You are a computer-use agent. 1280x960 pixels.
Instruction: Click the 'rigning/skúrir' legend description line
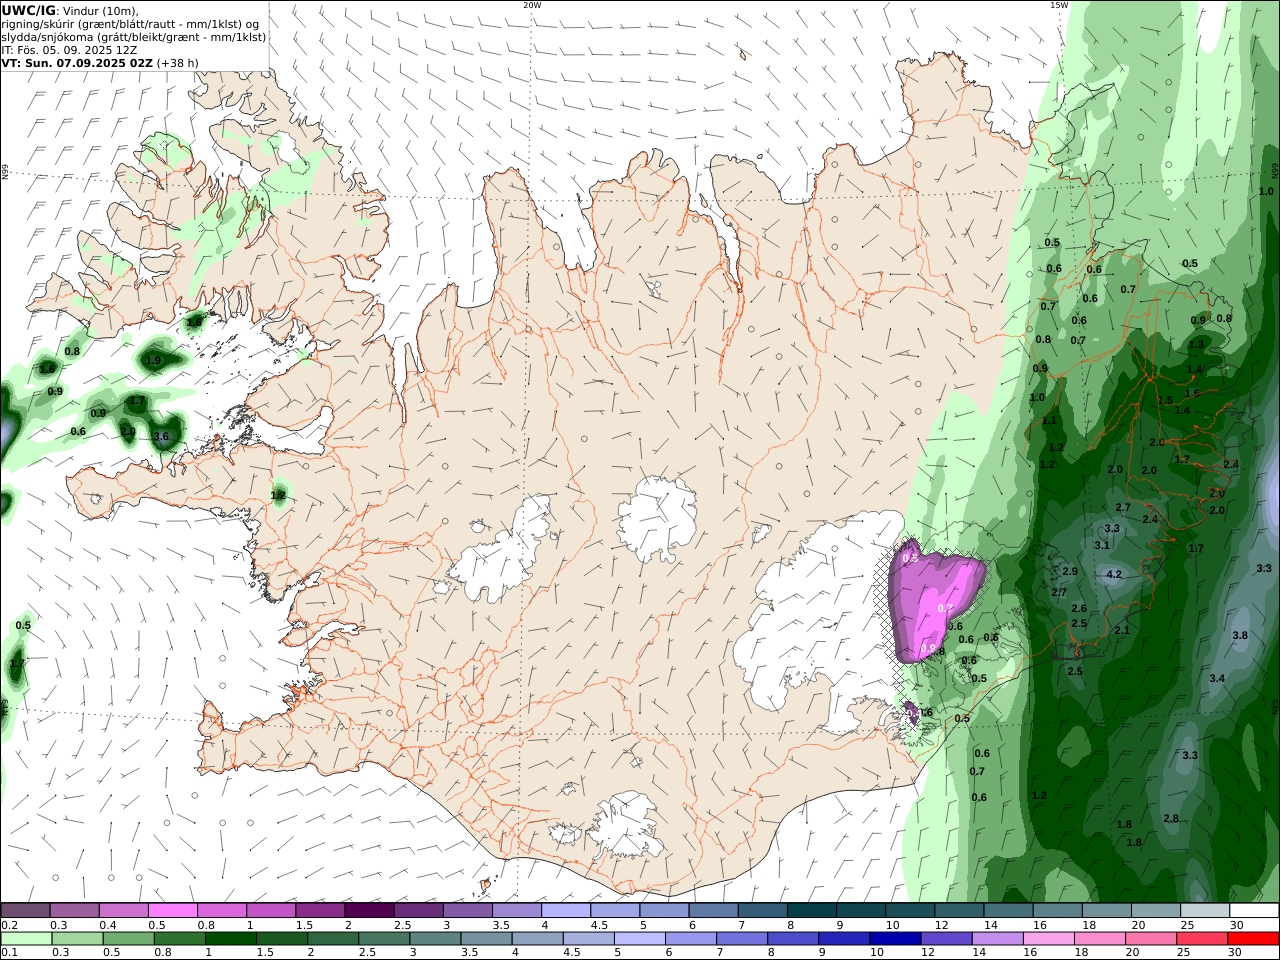(x=130, y=24)
